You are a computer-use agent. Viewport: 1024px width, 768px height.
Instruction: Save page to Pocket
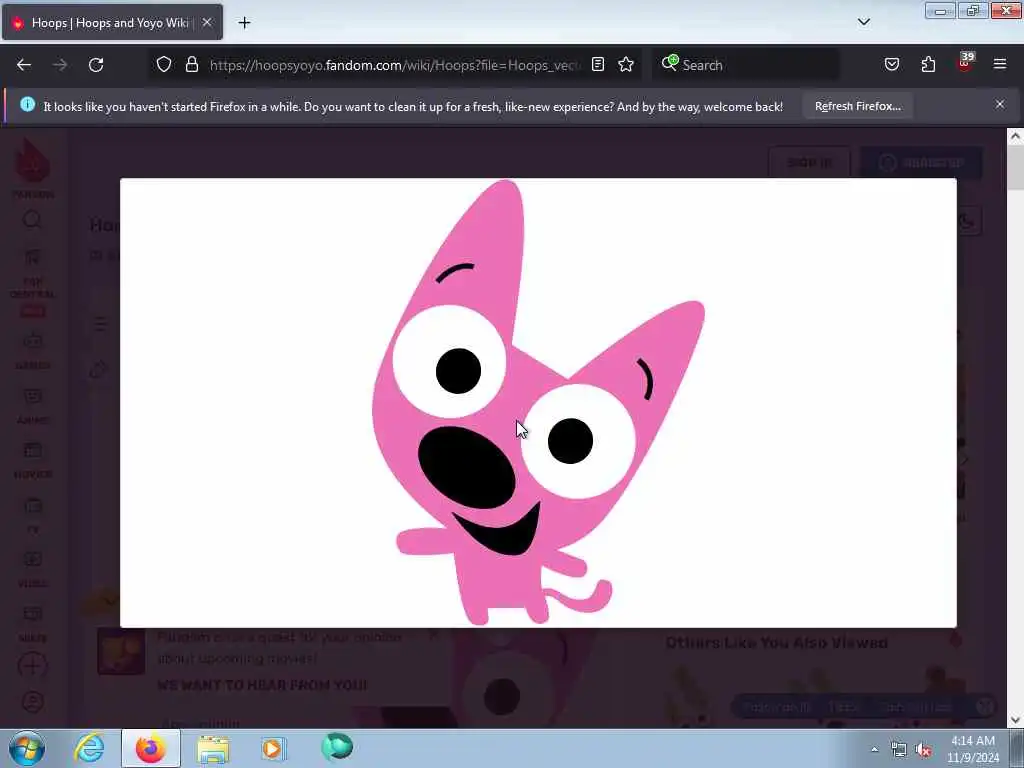point(892,64)
